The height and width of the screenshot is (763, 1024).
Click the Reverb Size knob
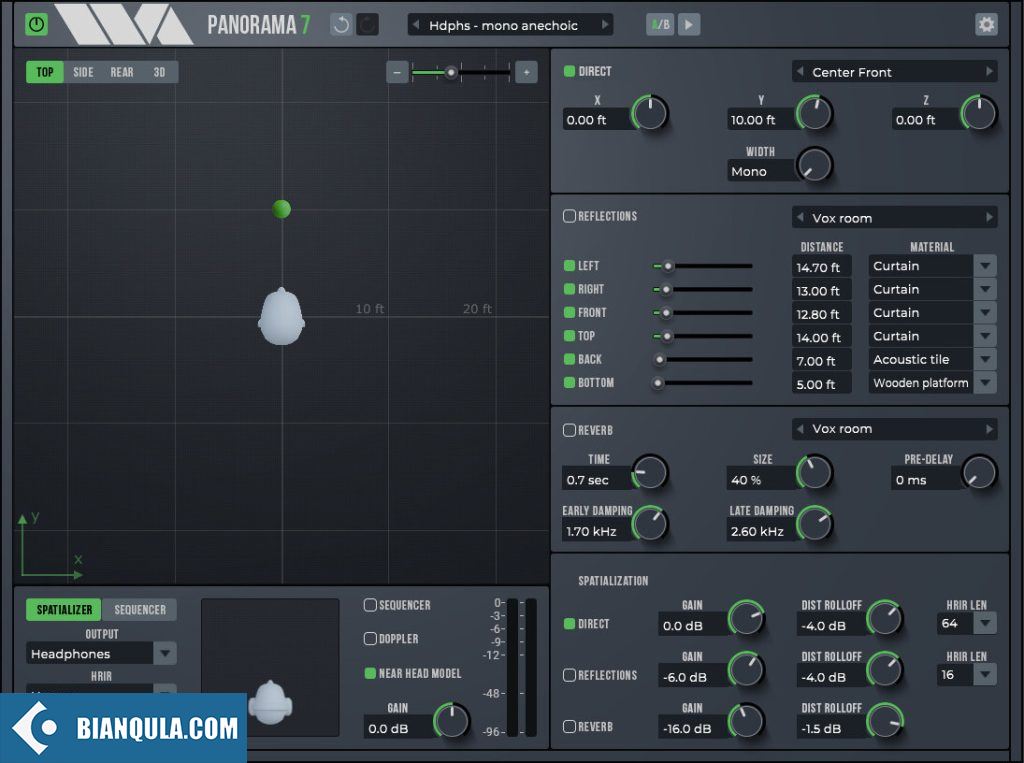(x=814, y=472)
